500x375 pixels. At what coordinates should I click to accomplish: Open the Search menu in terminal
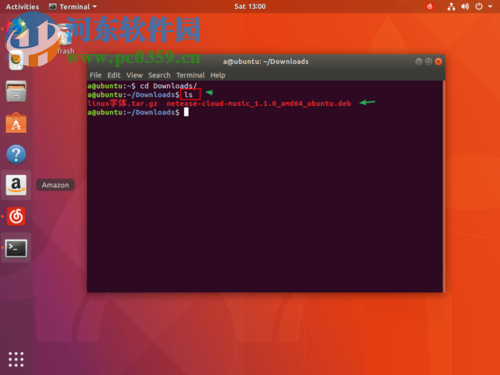[159, 75]
